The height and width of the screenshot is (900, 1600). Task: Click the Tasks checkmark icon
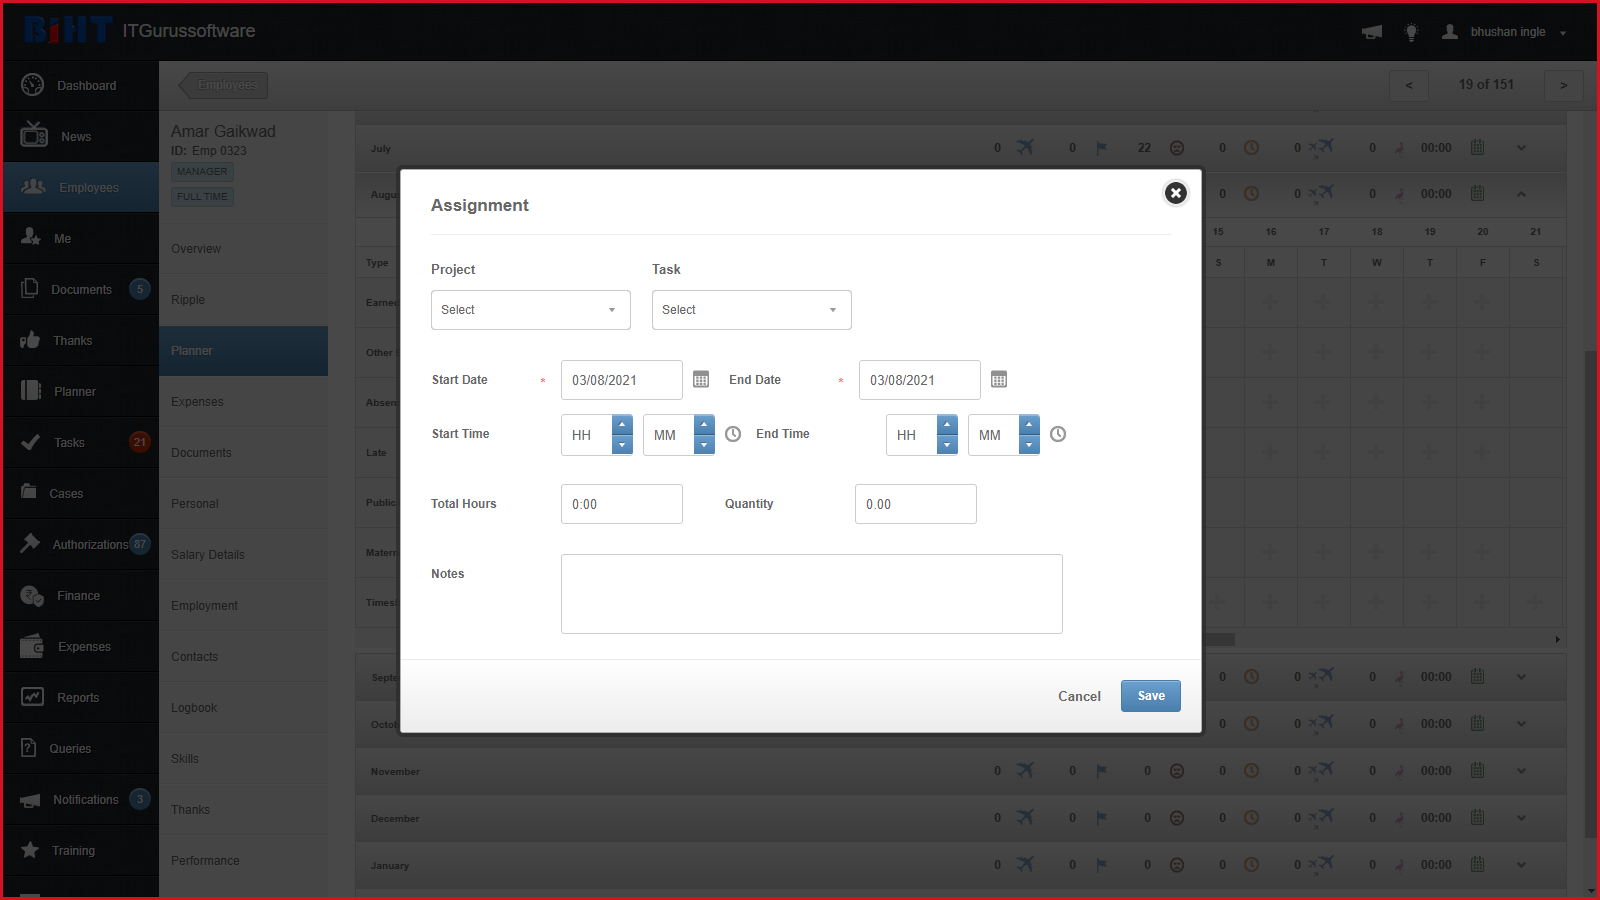point(31,442)
